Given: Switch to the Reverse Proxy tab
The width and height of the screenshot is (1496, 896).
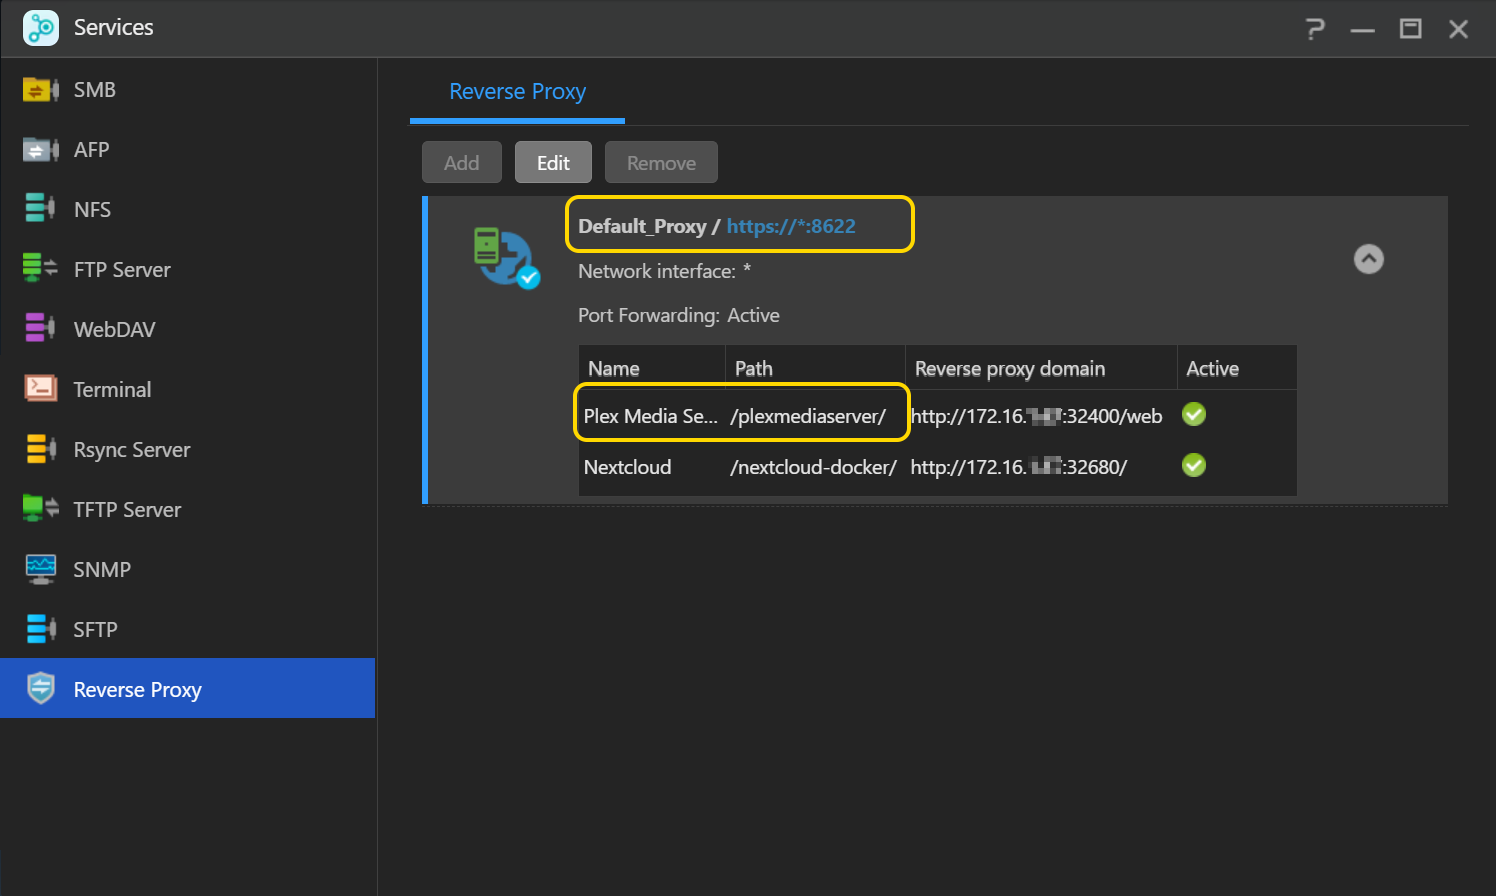Looking at the screenshot, I should (517, 92).
